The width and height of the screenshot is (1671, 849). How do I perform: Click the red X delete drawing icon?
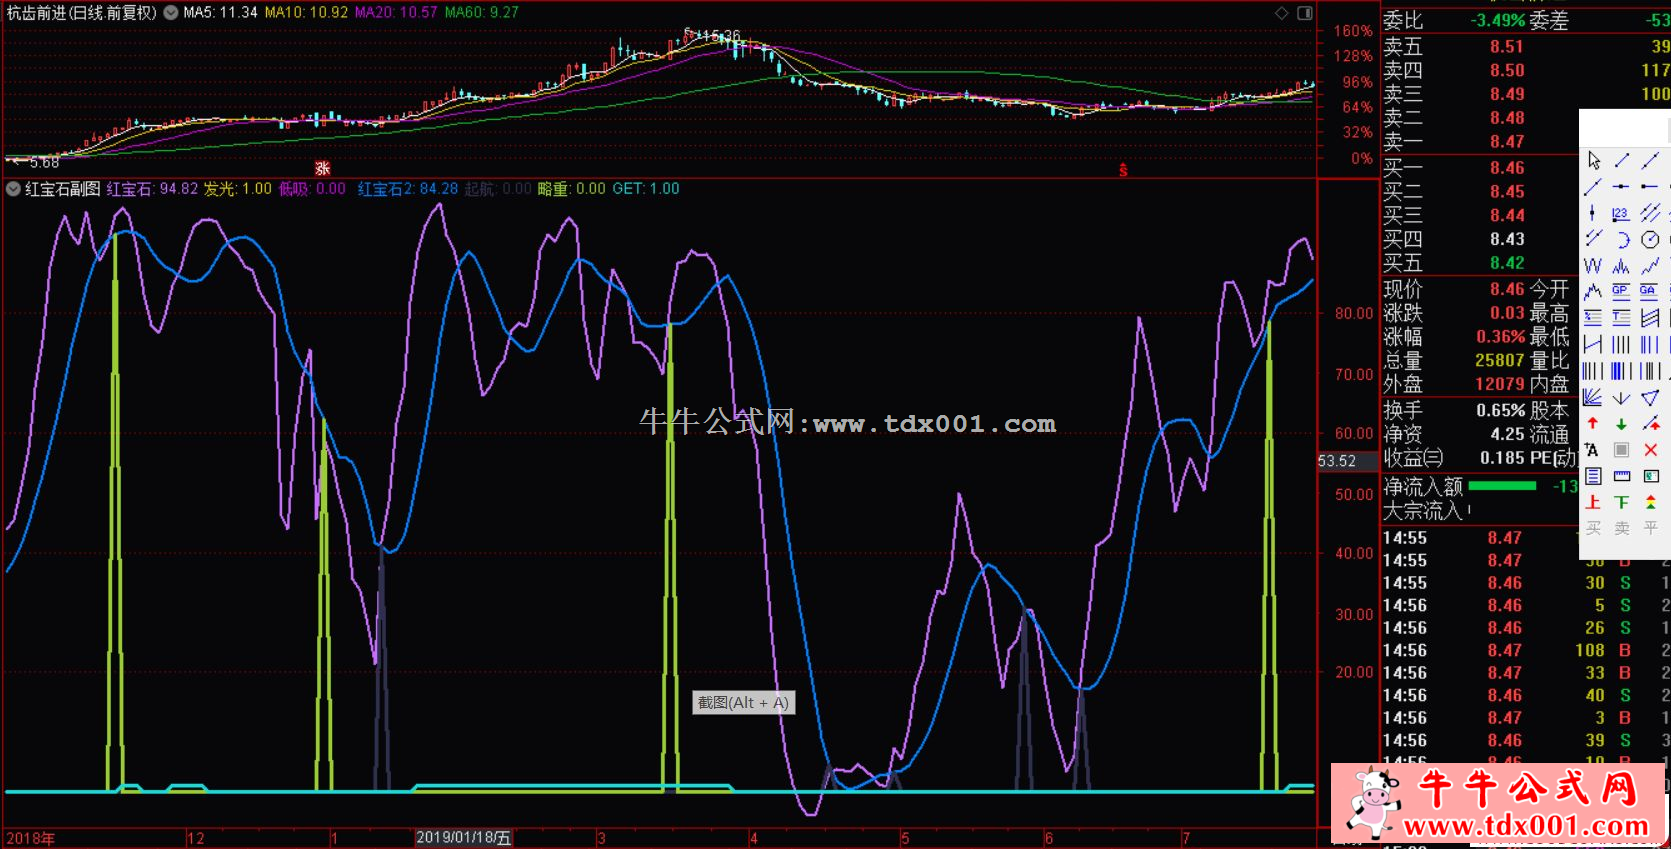tap(1650, 450)
